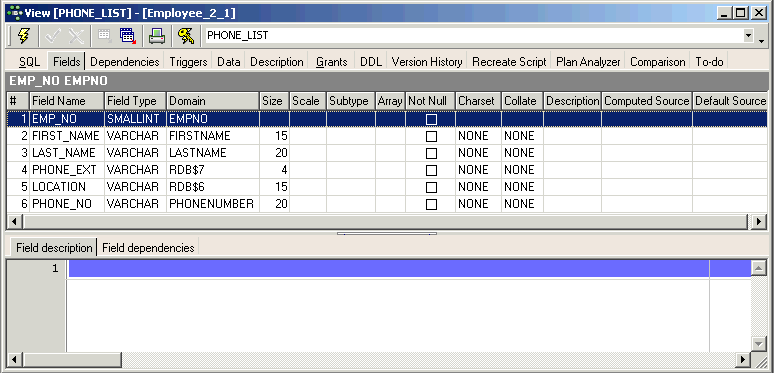Switch to the DDL tab
774x373 pixels.
[371, 62]
